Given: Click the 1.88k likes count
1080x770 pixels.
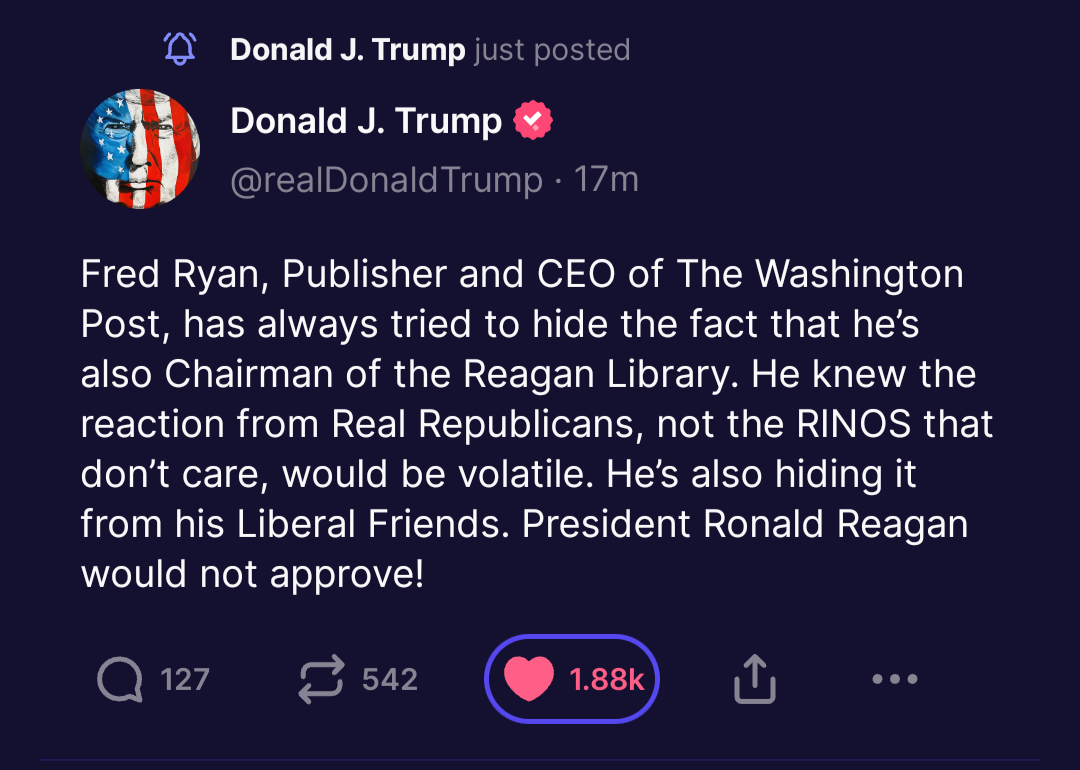Looking at the screenshot, I should point(607,680).
